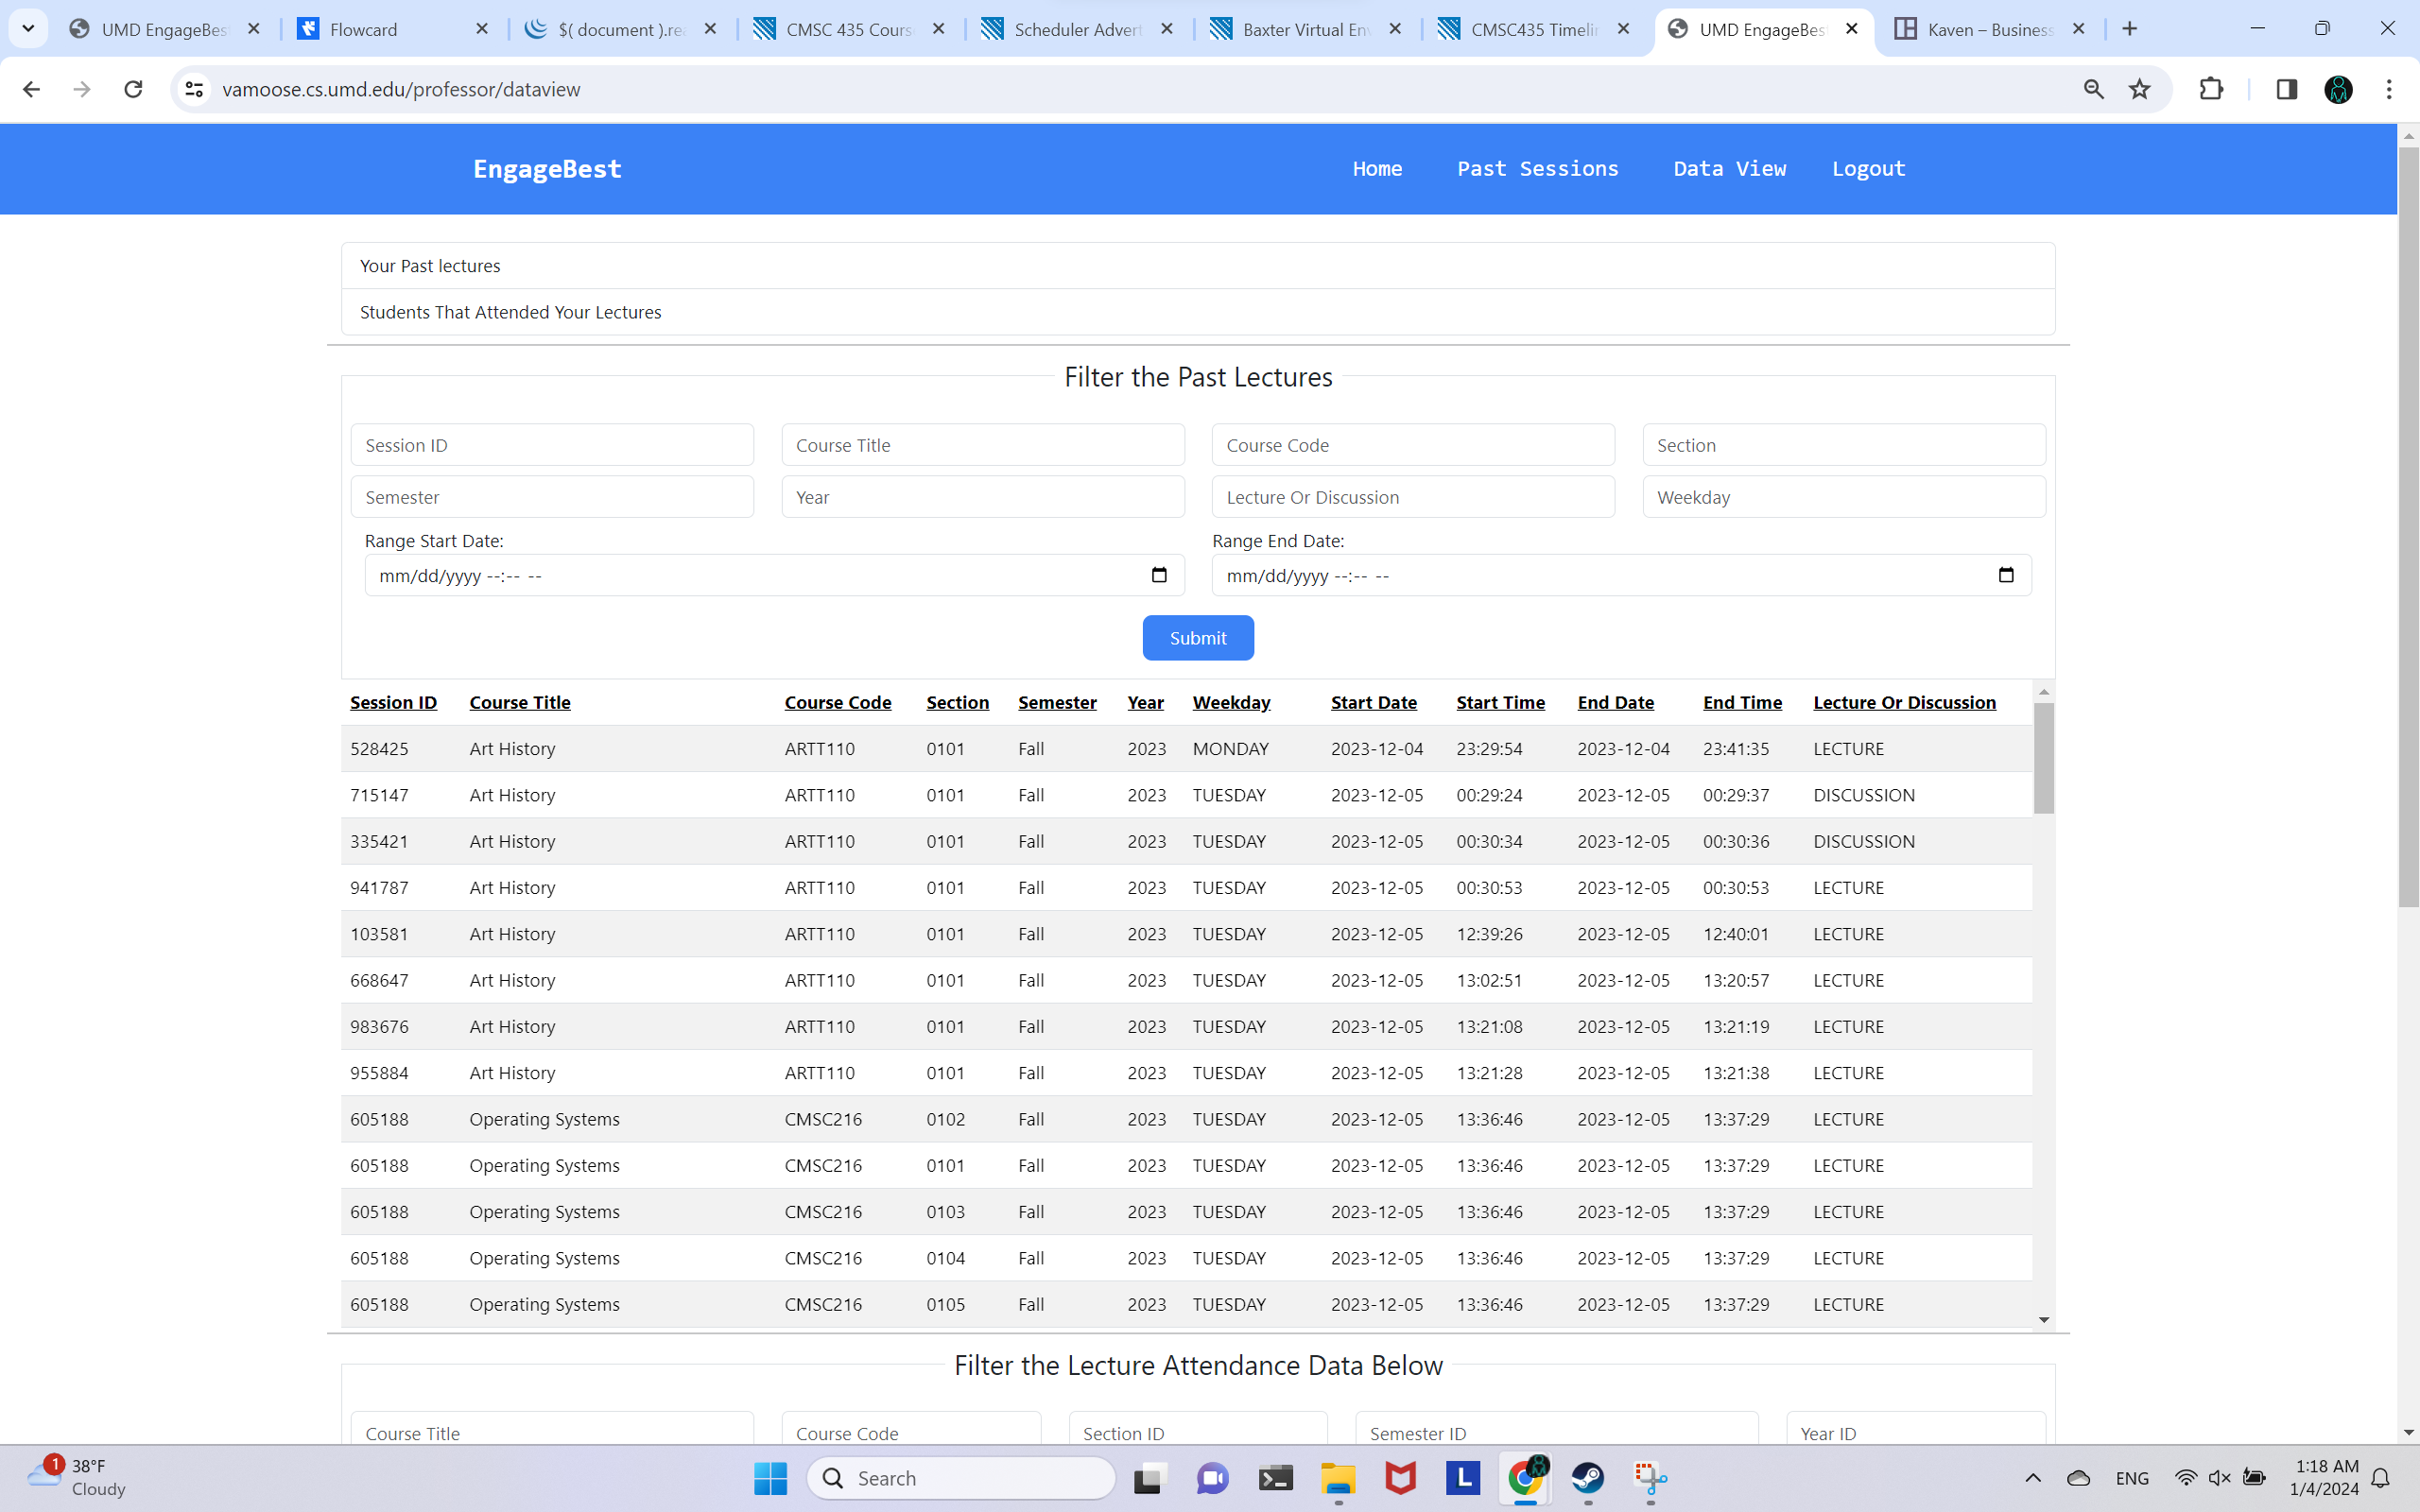Click the ENG language indicator
Screen dimensions: 2420x1512
[2132, 1478]
